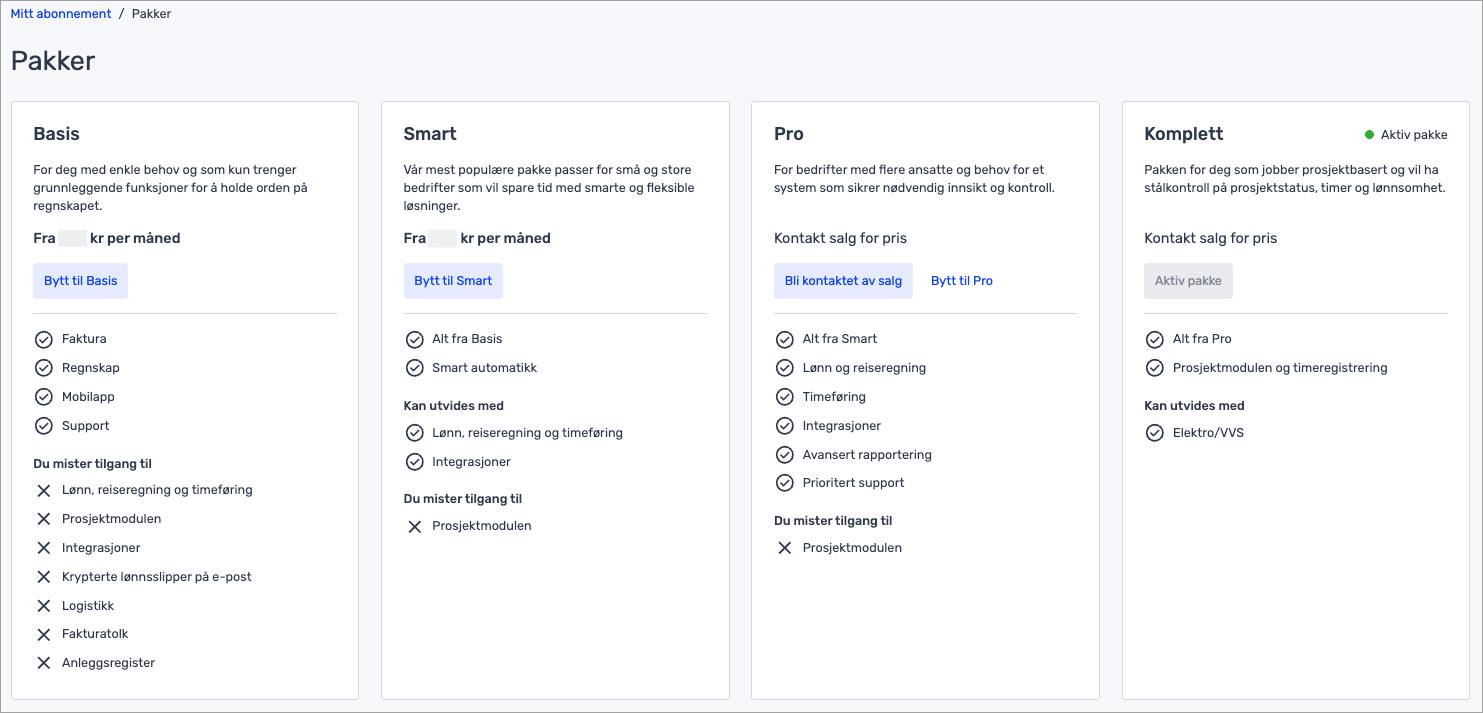Viewport: 1483px width, 713px height.
Task: Click the X icon beside Prosjektmodulen in Pro card
Action: (784, 548)
